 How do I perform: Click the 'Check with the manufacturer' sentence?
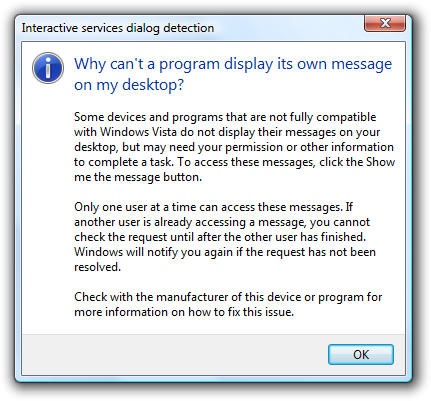click(x=228, y=297)
